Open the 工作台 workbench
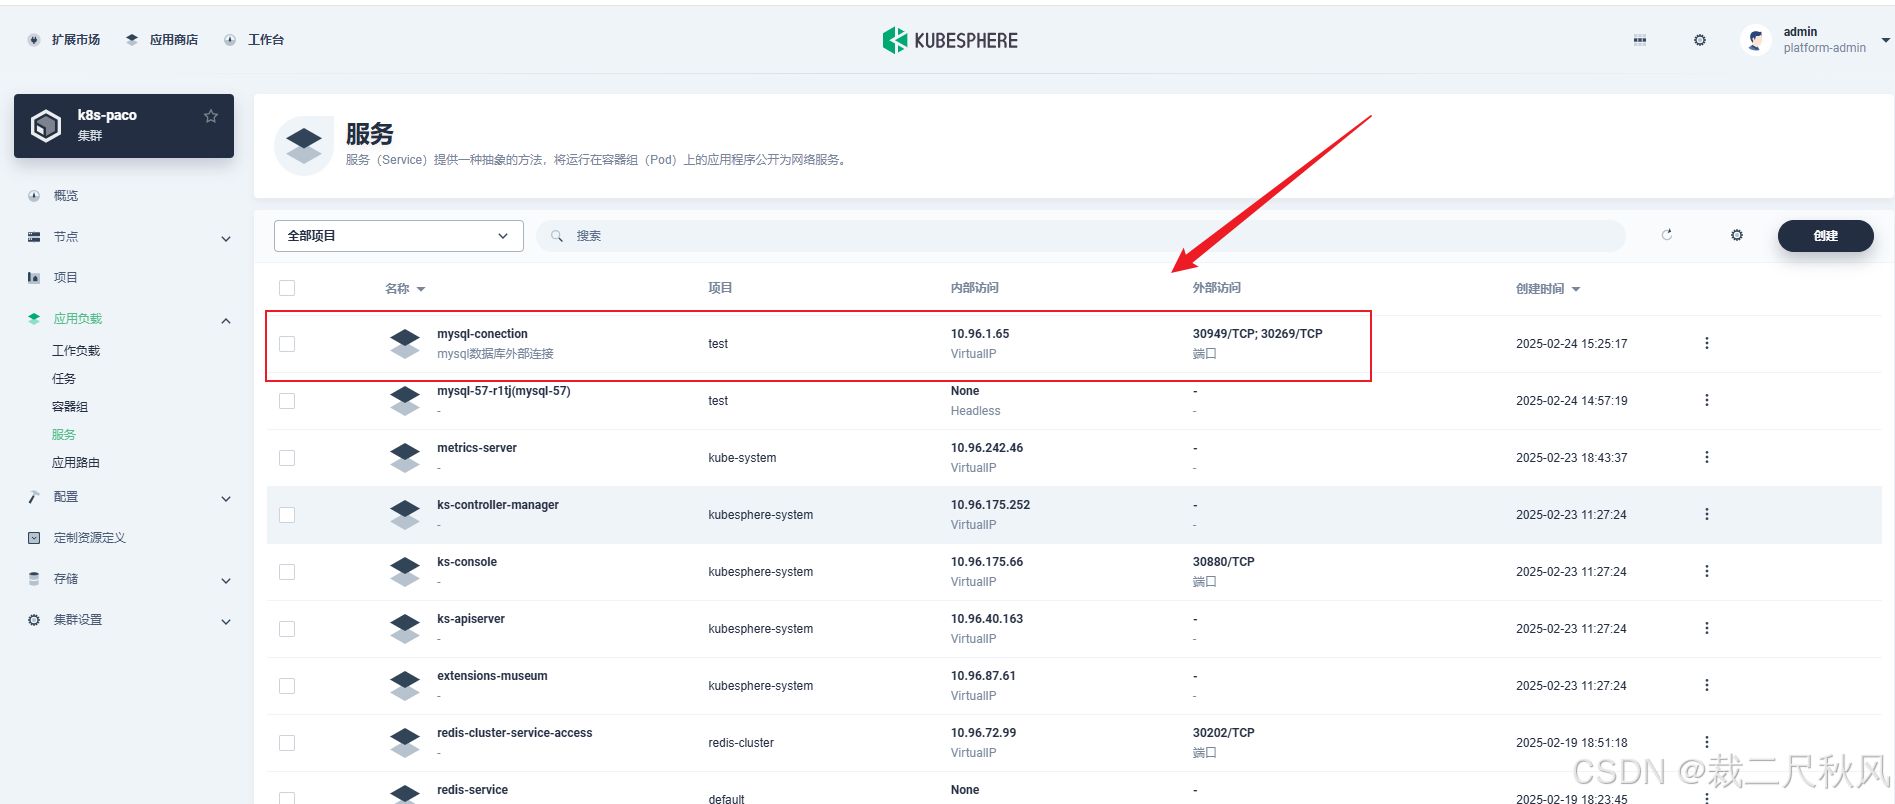 [x=254, y=40]
